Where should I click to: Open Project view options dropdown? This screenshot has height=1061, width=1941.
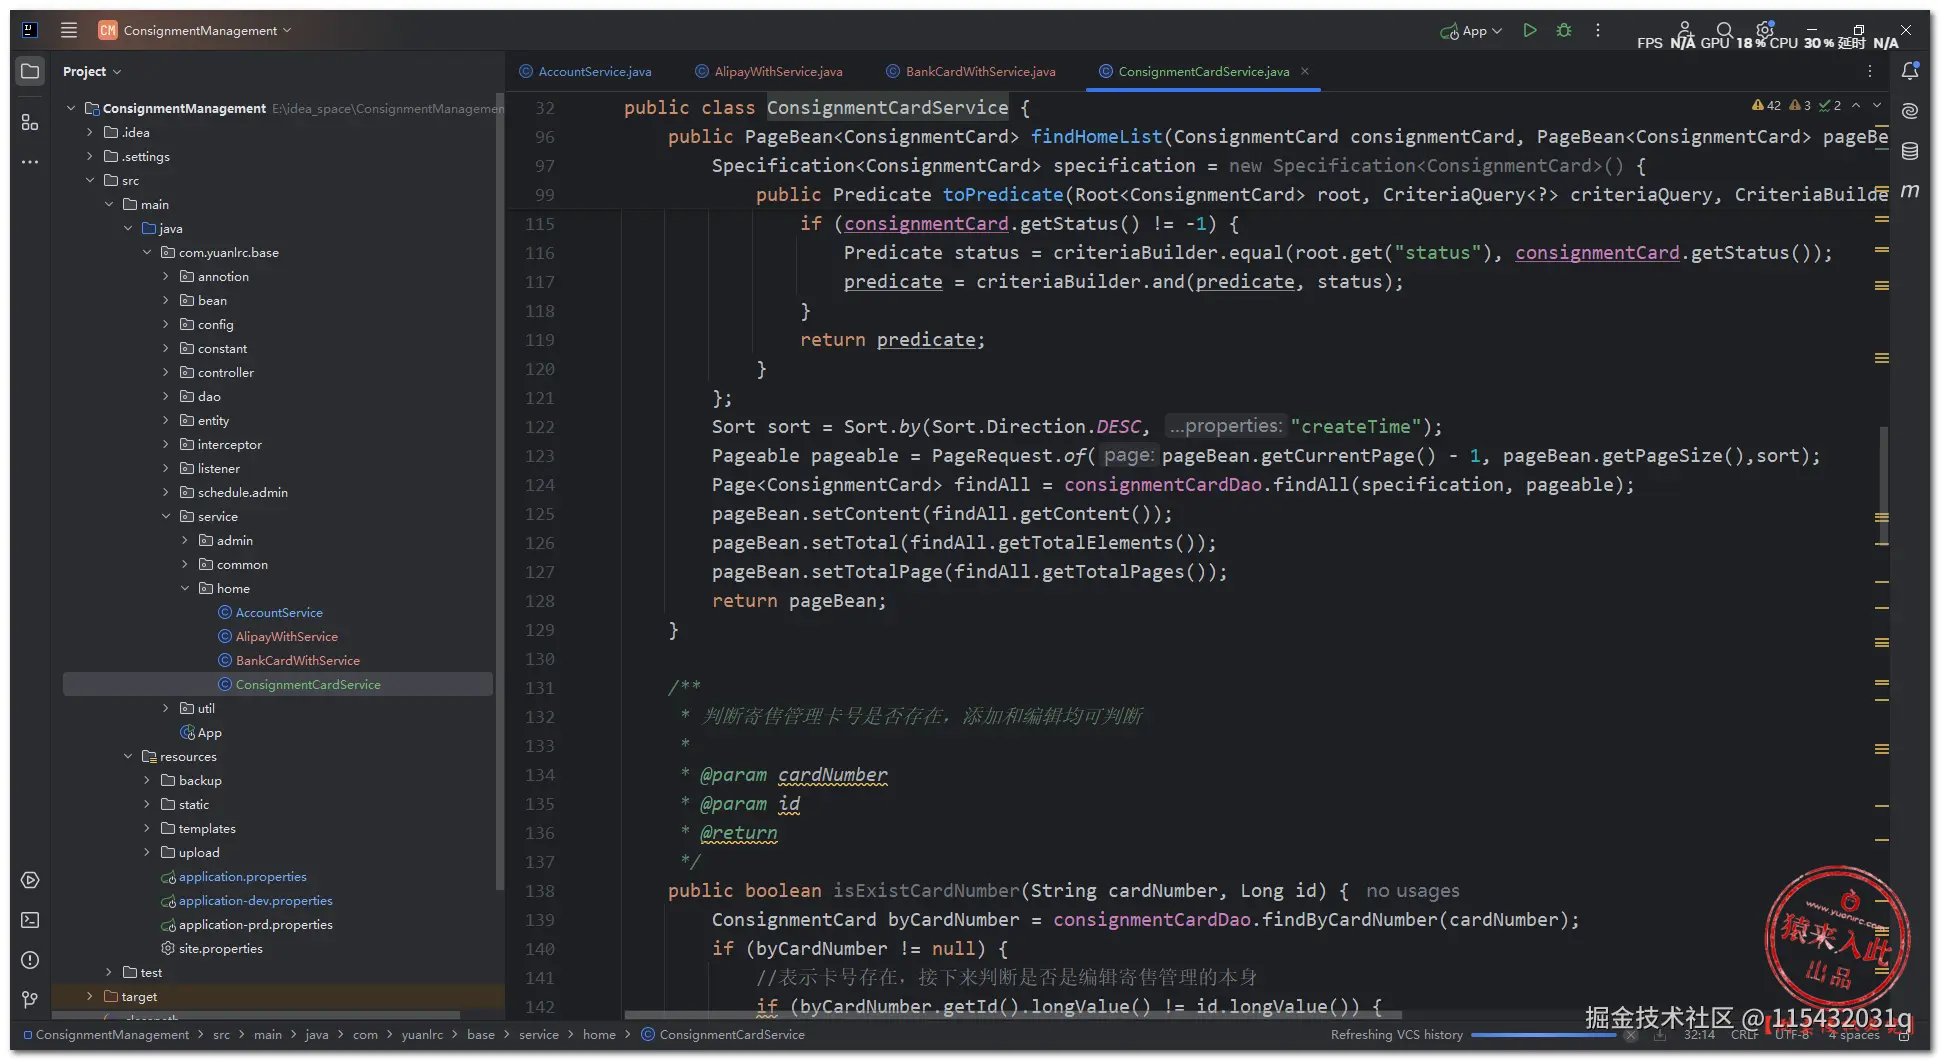click(x=91, y=71)
